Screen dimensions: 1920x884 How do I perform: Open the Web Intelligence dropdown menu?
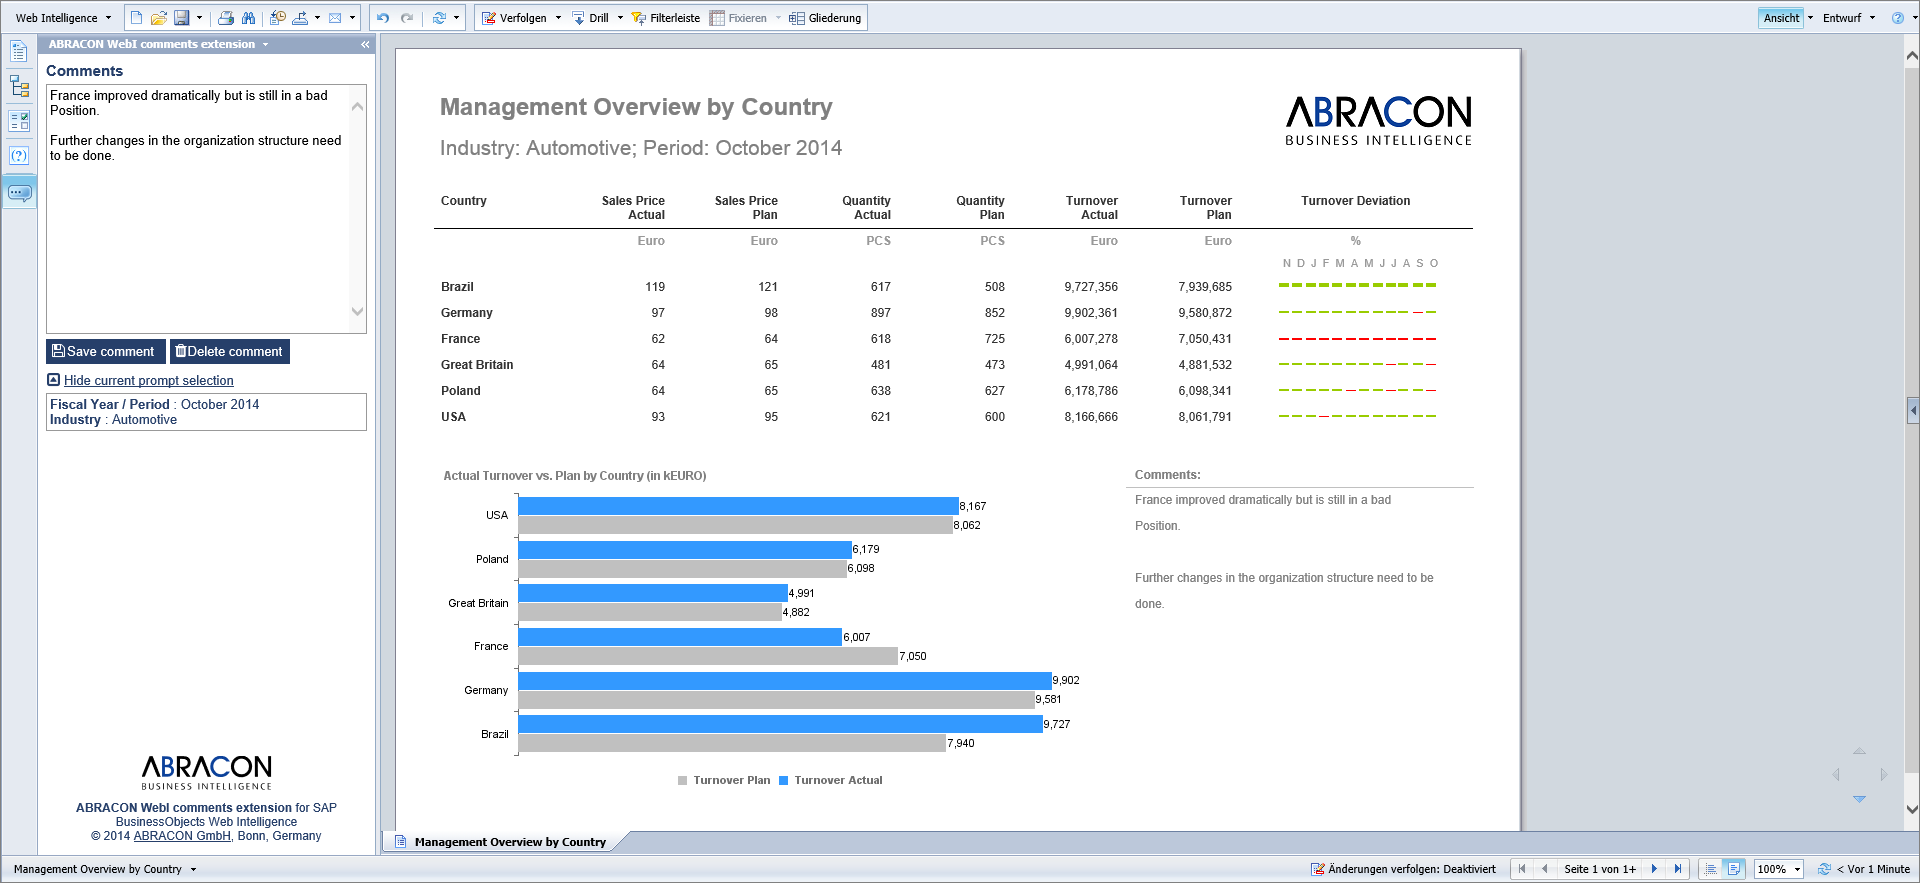[63, 18]
